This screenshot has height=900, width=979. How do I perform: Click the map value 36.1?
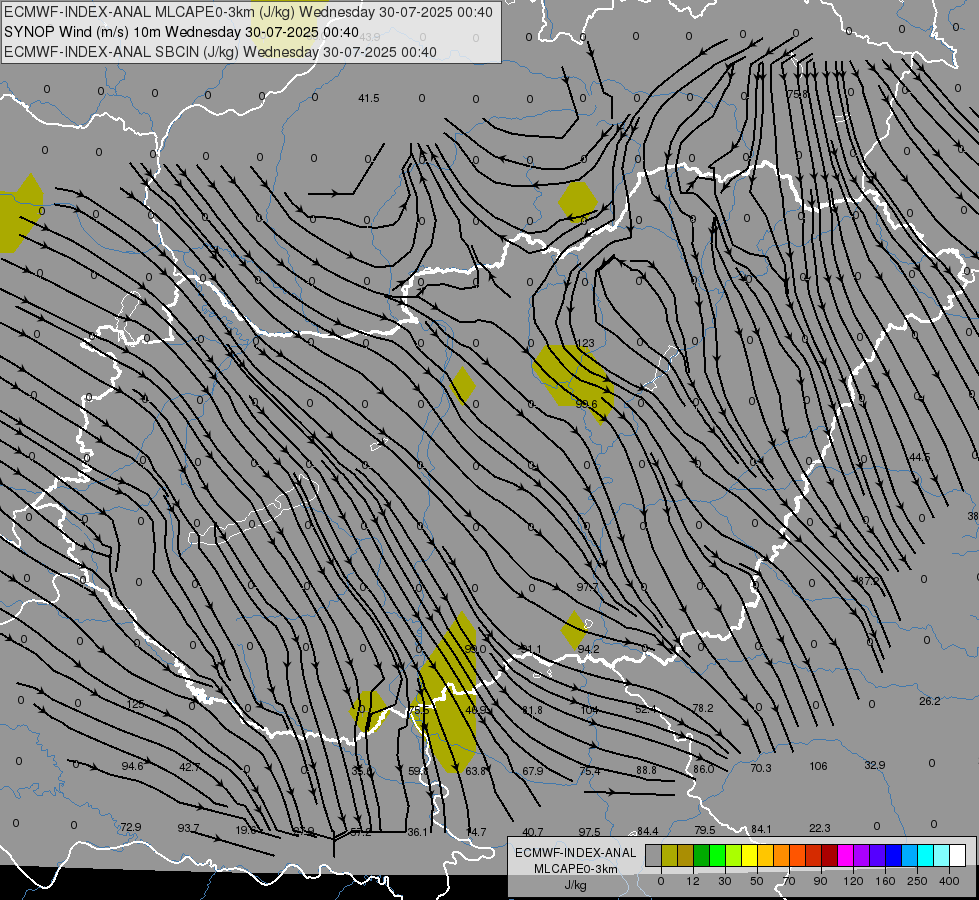tap(417, 831)
